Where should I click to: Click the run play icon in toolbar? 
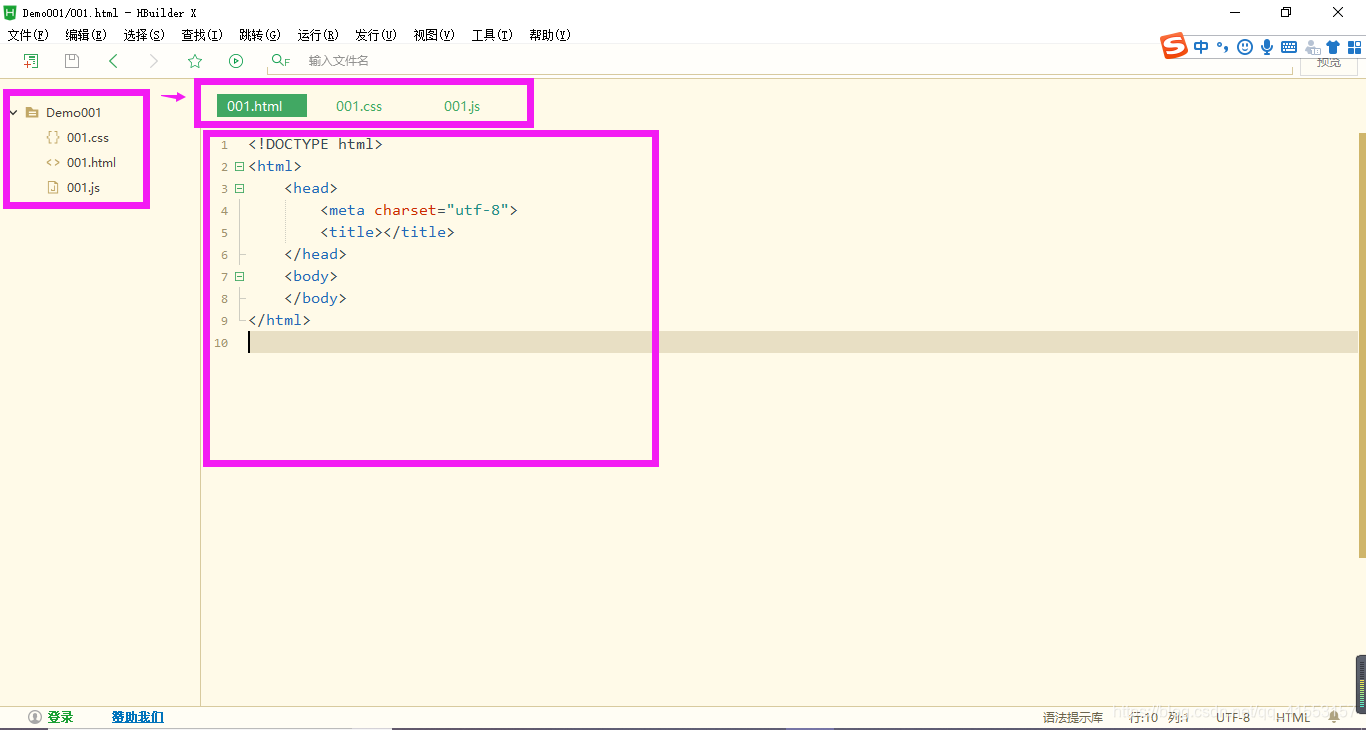pyautogui.click(x=236, y=61)
